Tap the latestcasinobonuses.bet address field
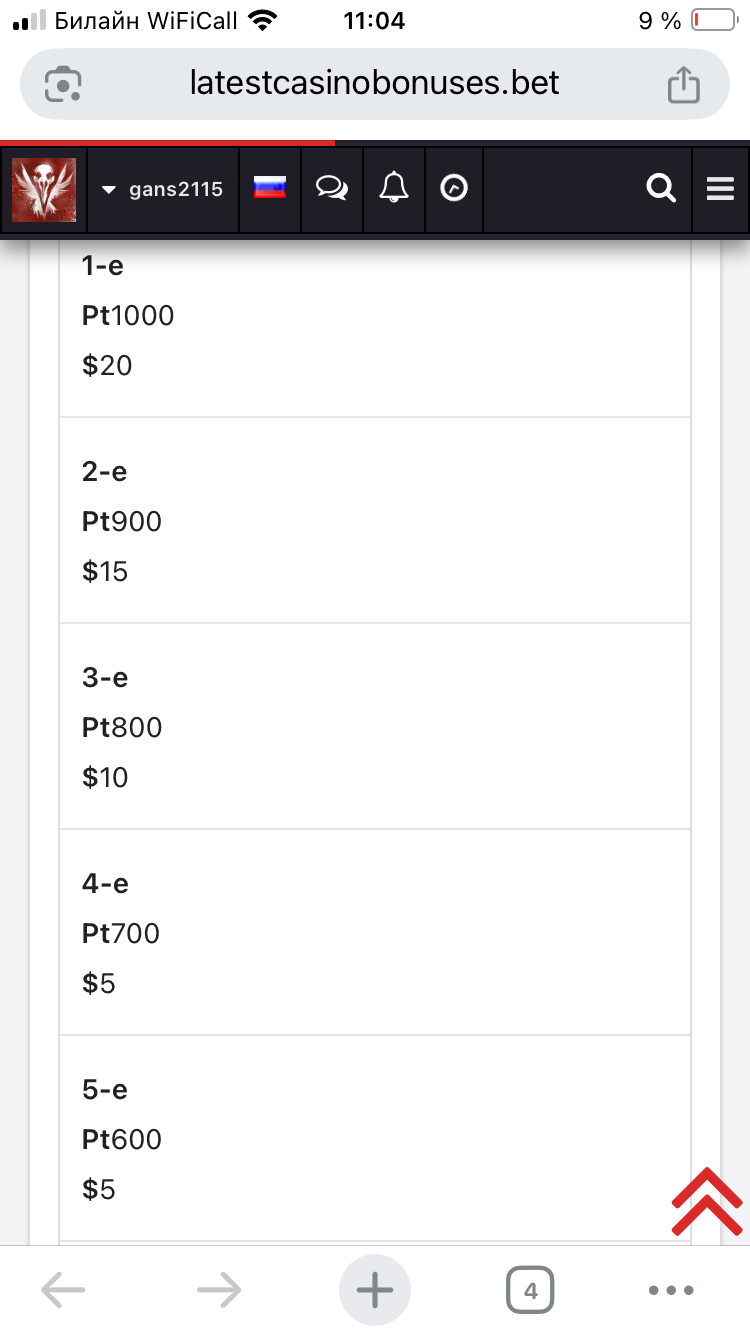The image size is (750, 1334). click(374, 84)
